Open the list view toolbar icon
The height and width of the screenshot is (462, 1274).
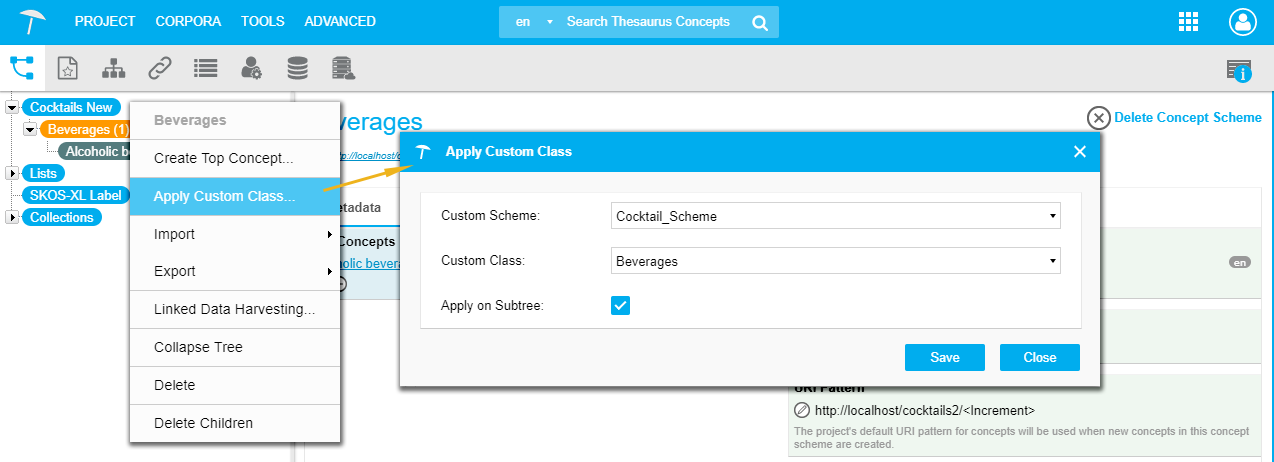pyautogui.click(x=206, y=68)
